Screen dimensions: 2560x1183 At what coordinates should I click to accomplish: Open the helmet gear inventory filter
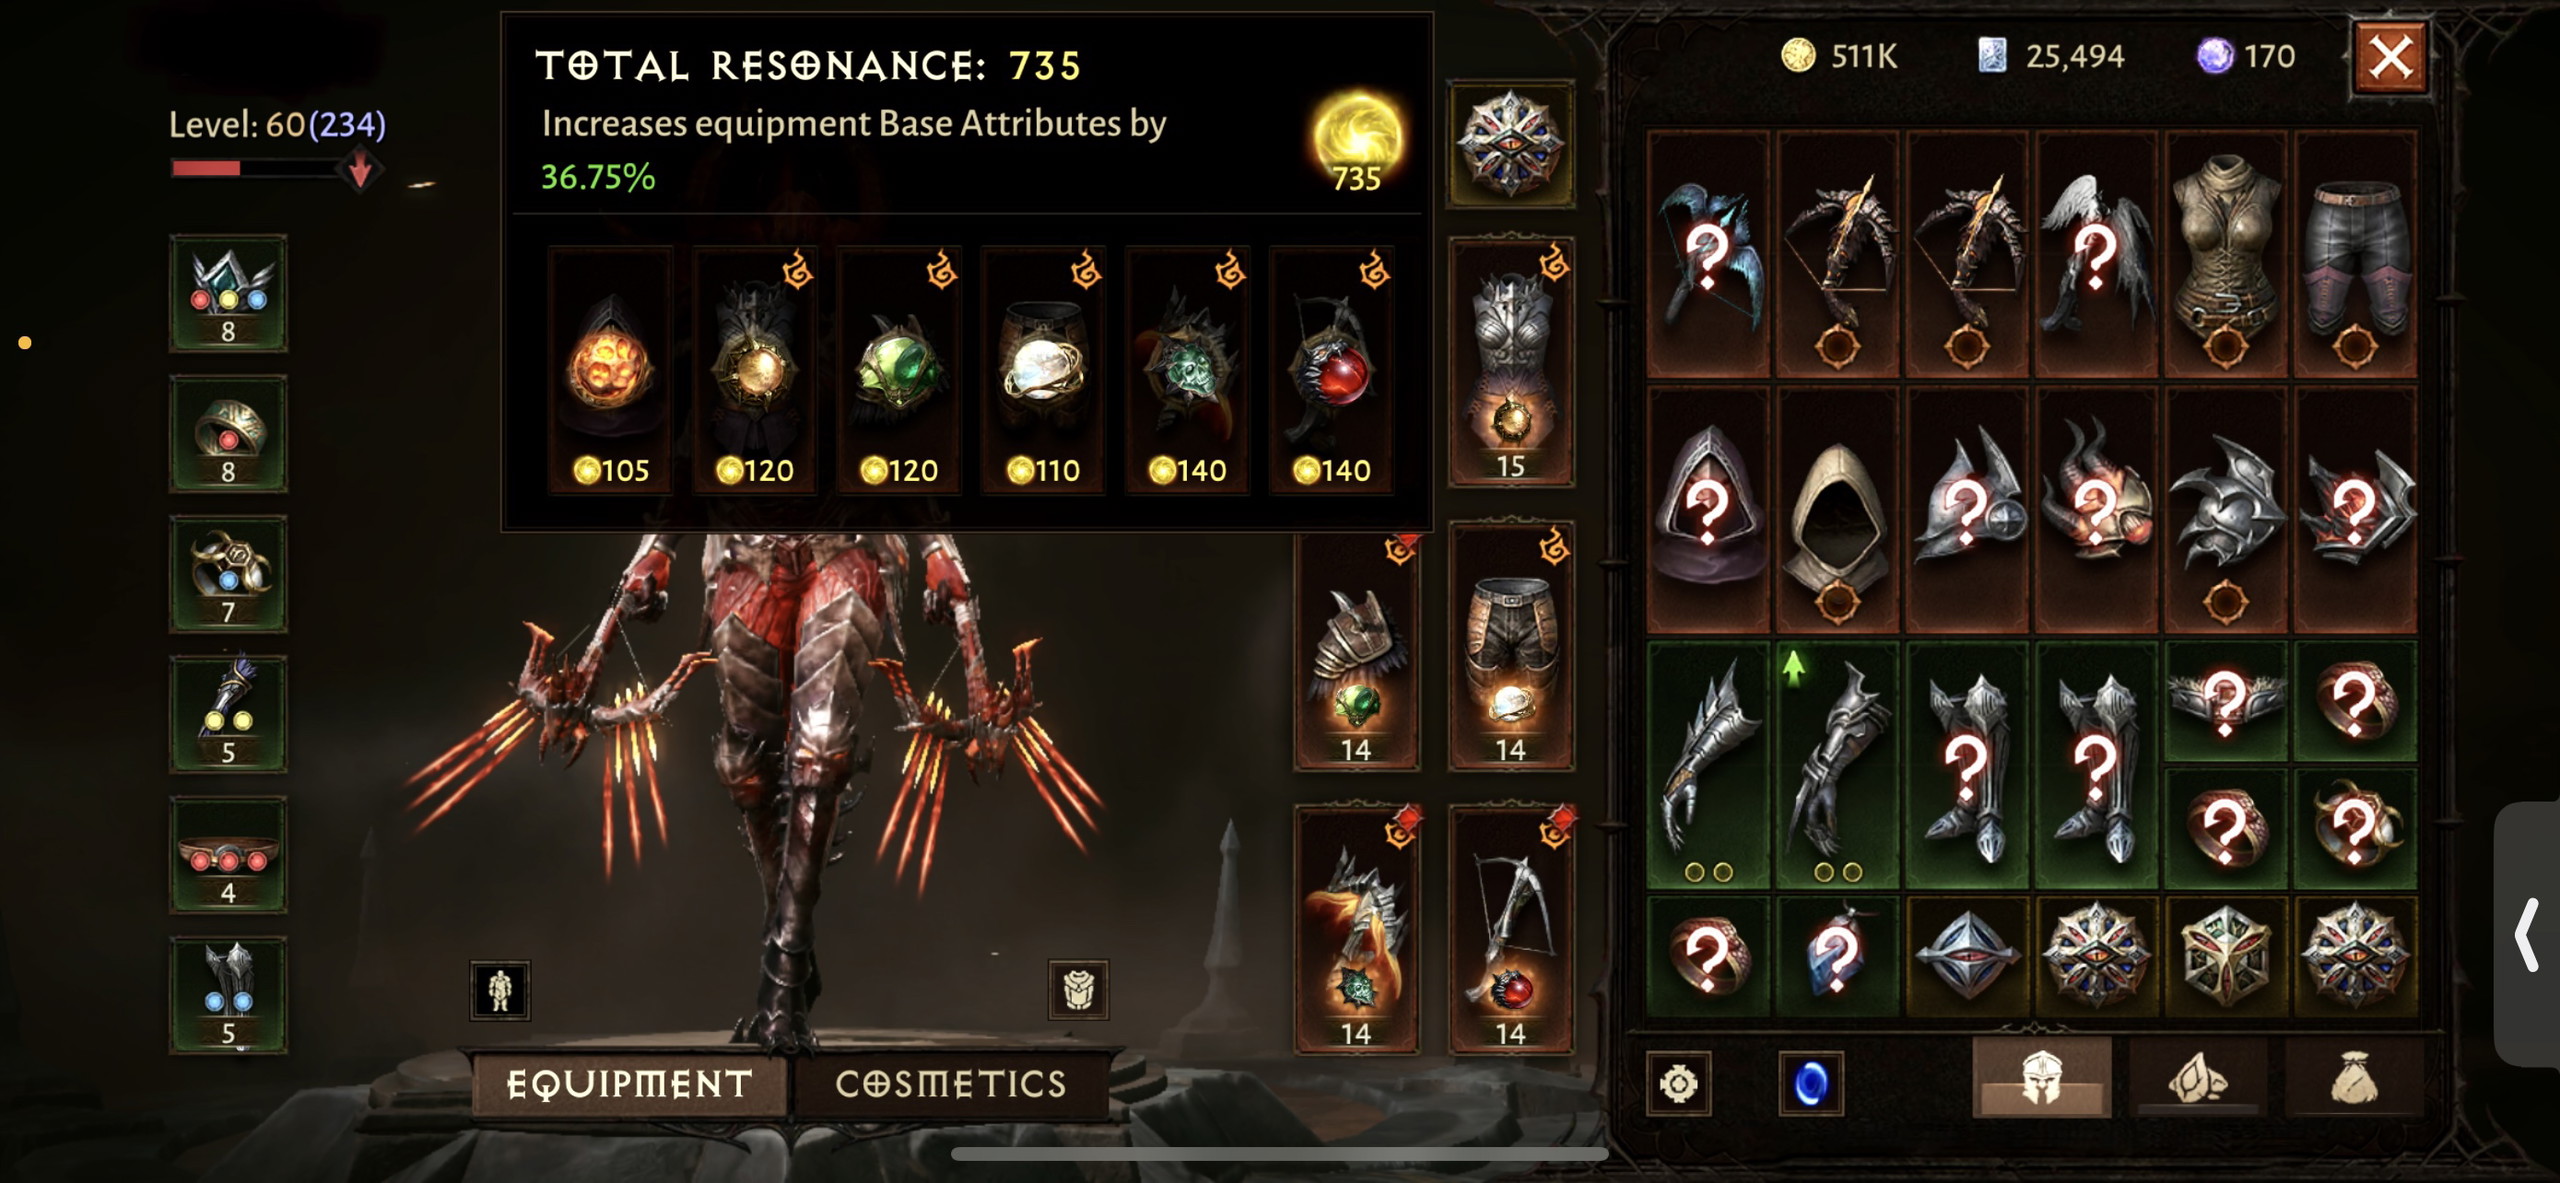pyautogui.click(x=2041, y=1078)
